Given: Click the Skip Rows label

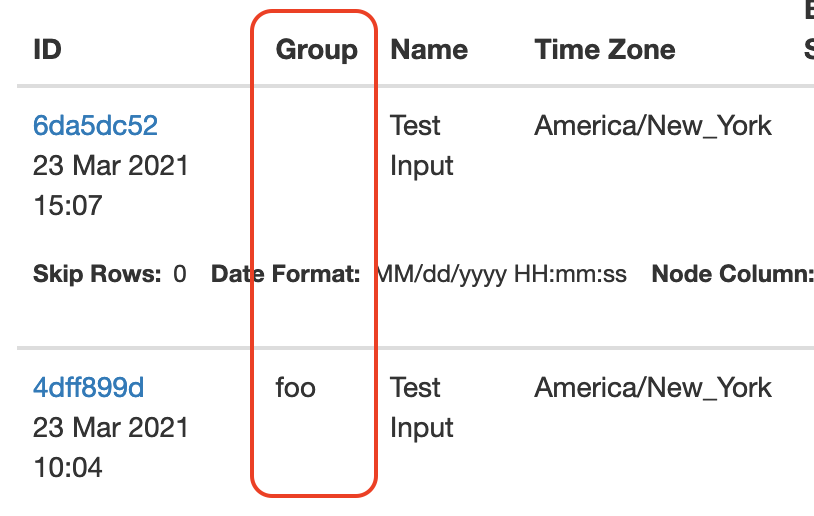Looking at the screenshot, I should 97,274.
